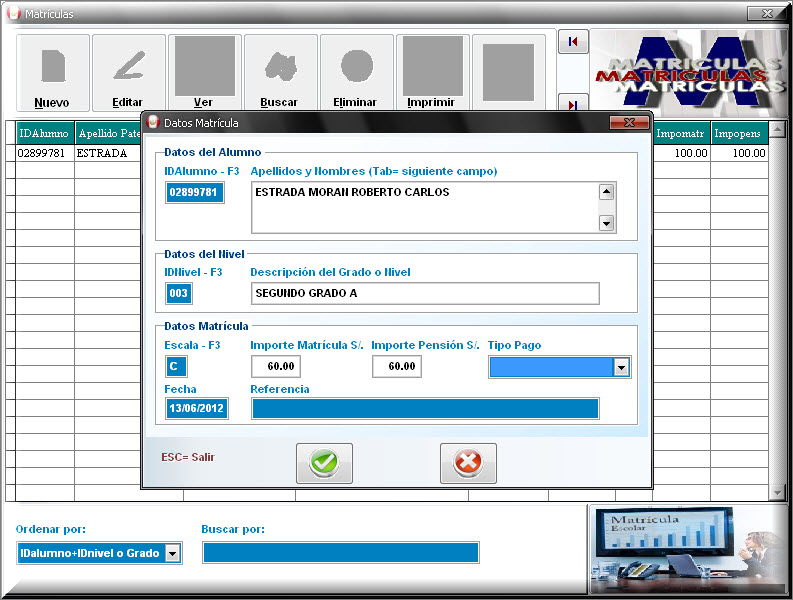Go to first record navigation arrow
This screenshot has width=793, height=600.
[x=573, y=42]
